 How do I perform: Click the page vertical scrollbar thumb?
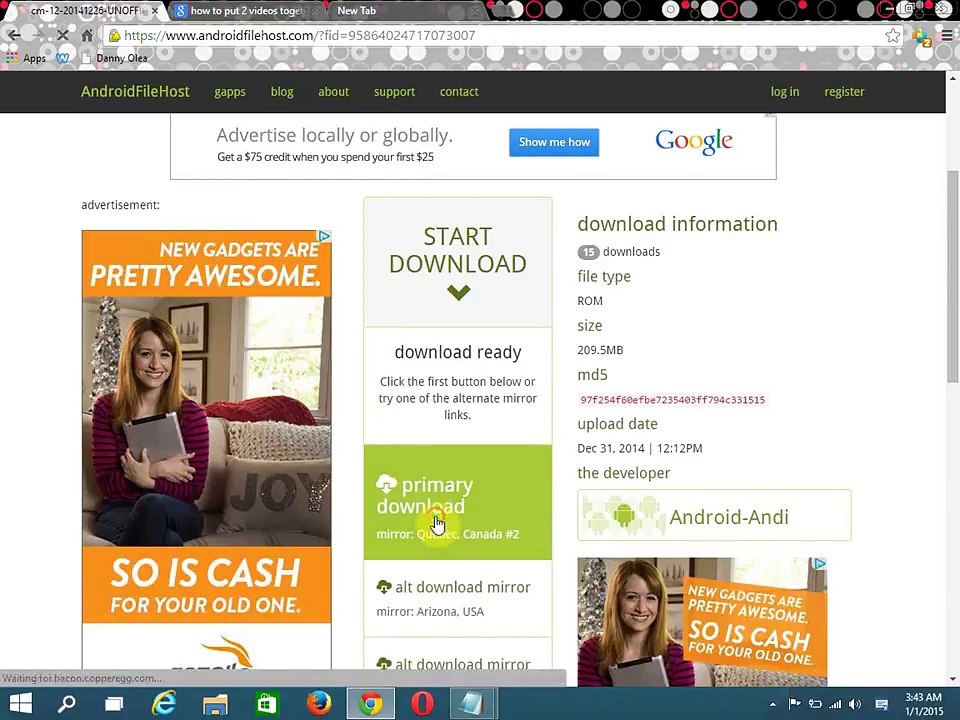(x=953, y=276)
